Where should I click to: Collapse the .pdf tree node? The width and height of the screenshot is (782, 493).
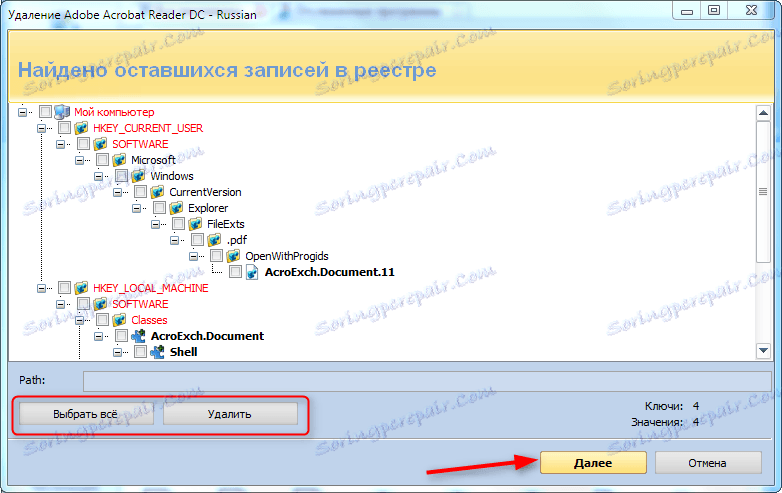coord(174,240)
